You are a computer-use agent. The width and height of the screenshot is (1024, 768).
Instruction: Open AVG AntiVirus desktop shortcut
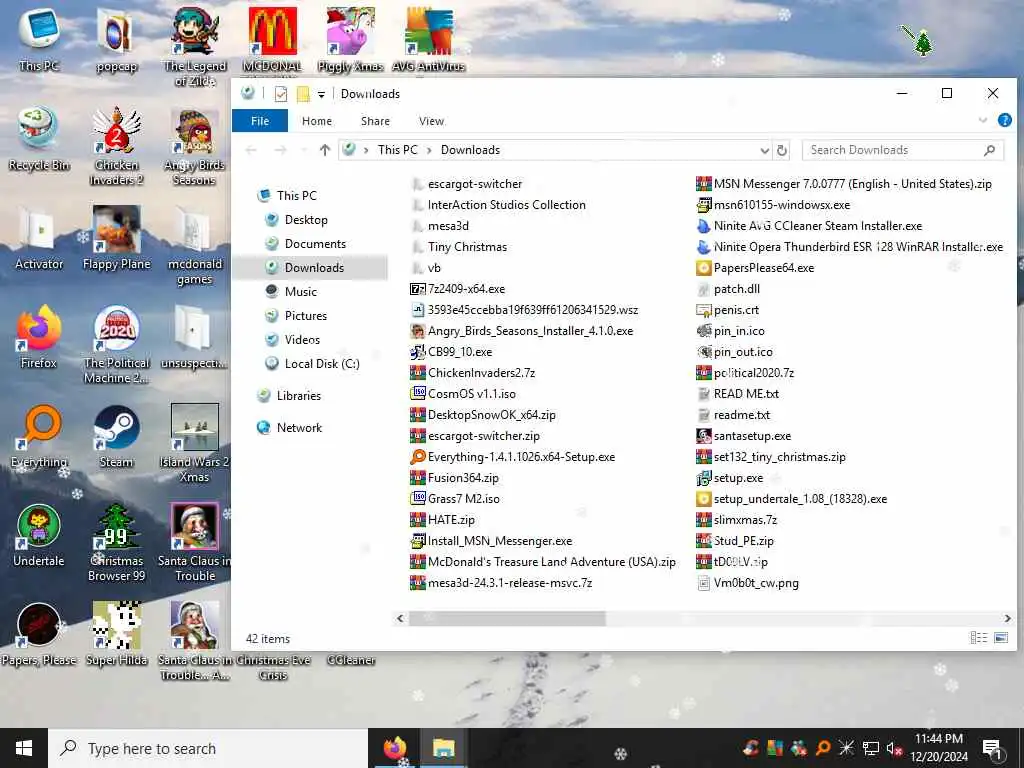pos(428,41)
